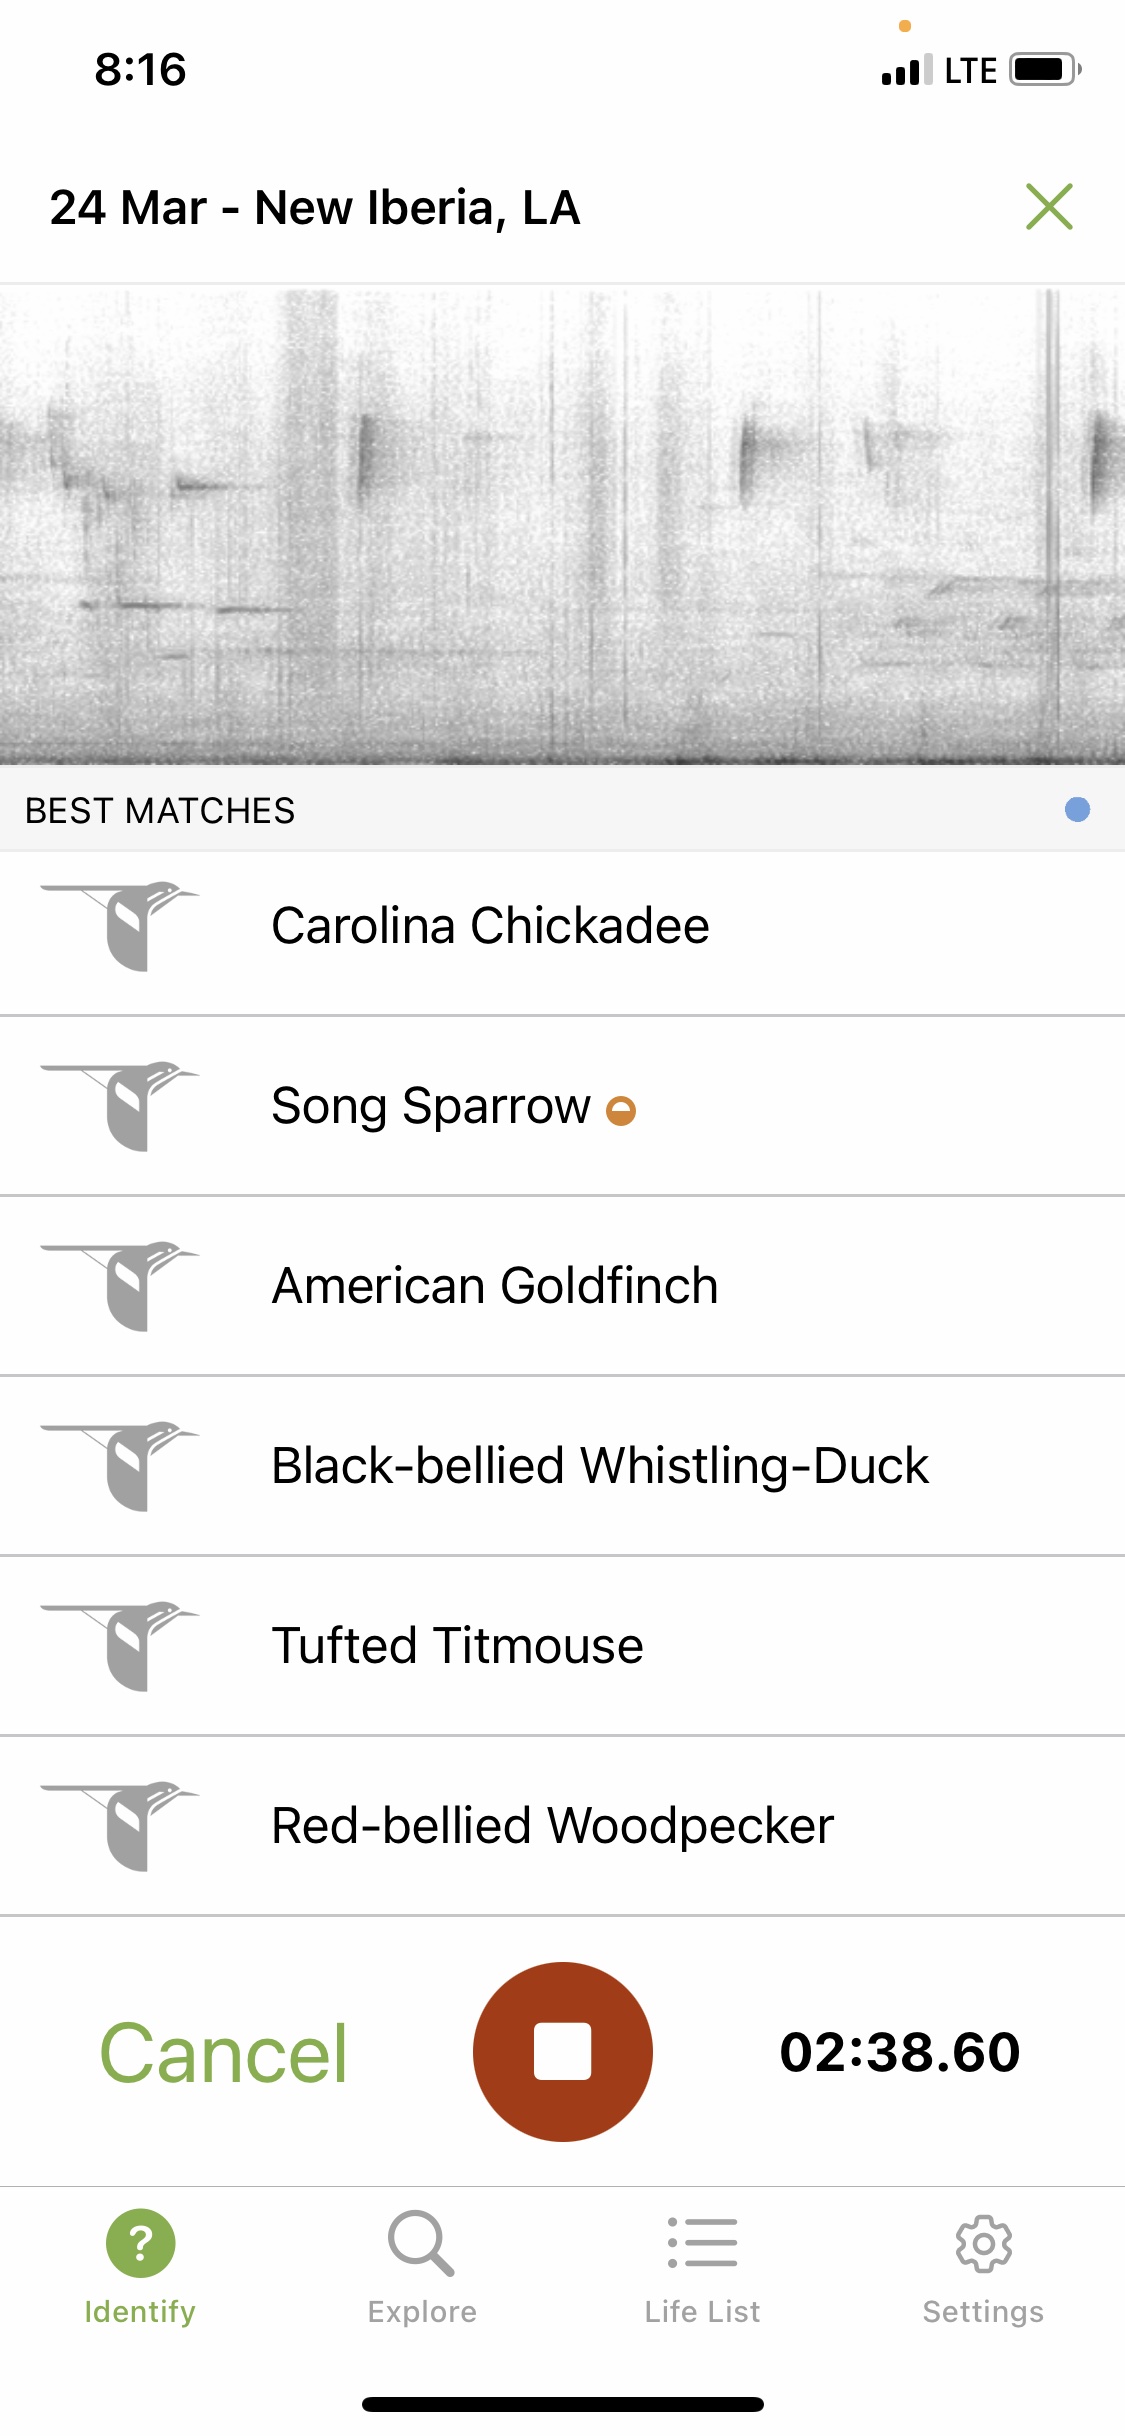Tap the bird icon beside Carolina Chickadee

pyautogui.click(x=125, y=926)
